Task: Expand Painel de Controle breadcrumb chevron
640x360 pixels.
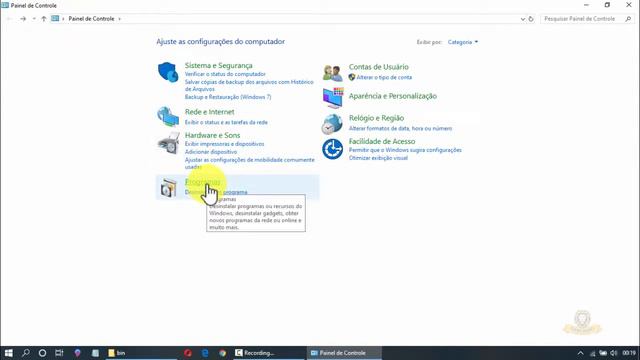Action: (120, 19)
